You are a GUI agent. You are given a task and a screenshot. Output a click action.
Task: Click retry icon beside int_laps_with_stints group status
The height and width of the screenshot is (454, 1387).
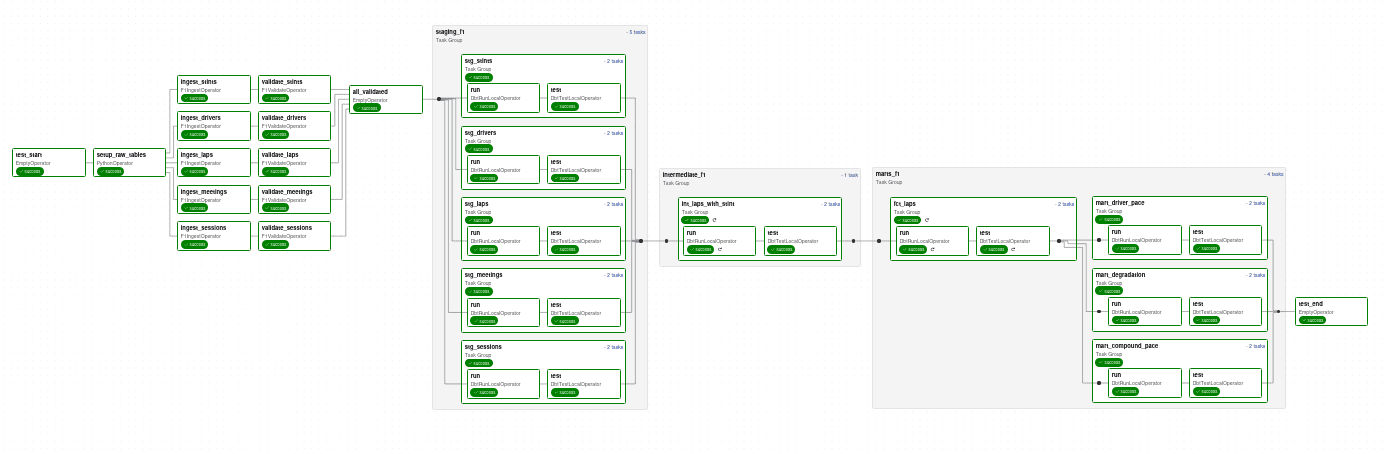(714, 220)
